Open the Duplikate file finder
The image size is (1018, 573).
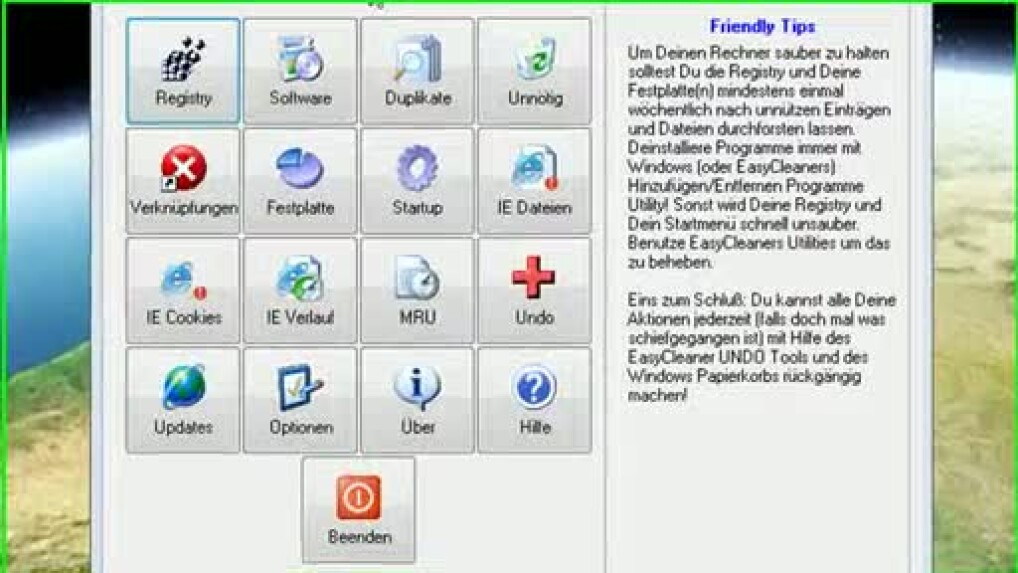(x=417, y=71)
